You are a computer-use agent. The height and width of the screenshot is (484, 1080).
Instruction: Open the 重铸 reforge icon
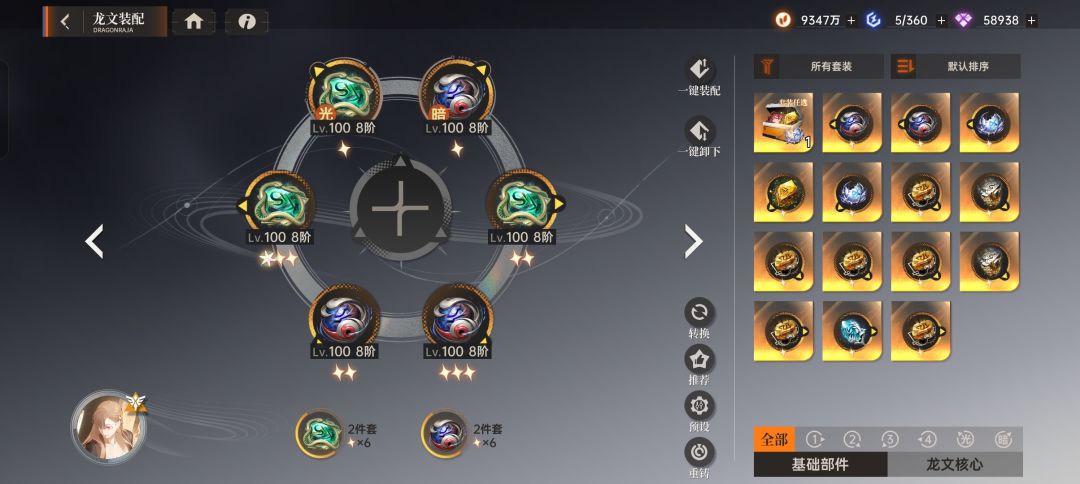[x=699, y=452]
